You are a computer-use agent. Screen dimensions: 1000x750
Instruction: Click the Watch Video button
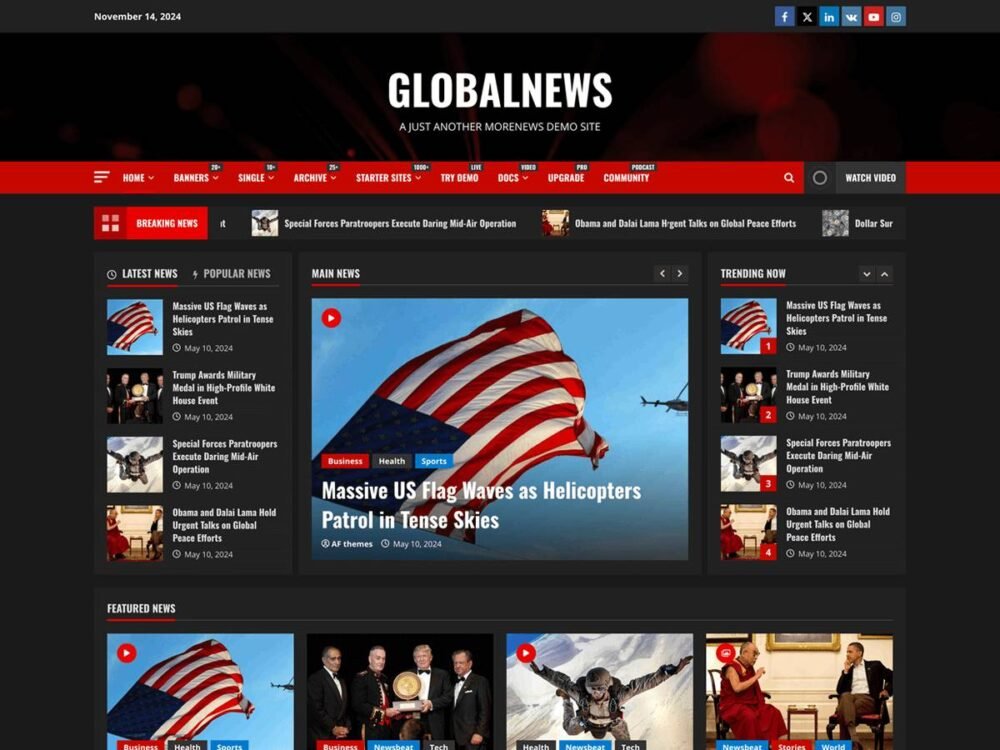pyautogui.click(x=871, y=178)
